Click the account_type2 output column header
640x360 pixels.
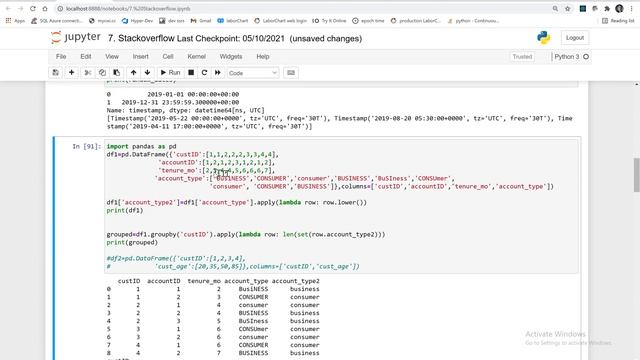[x=296, y=281]
